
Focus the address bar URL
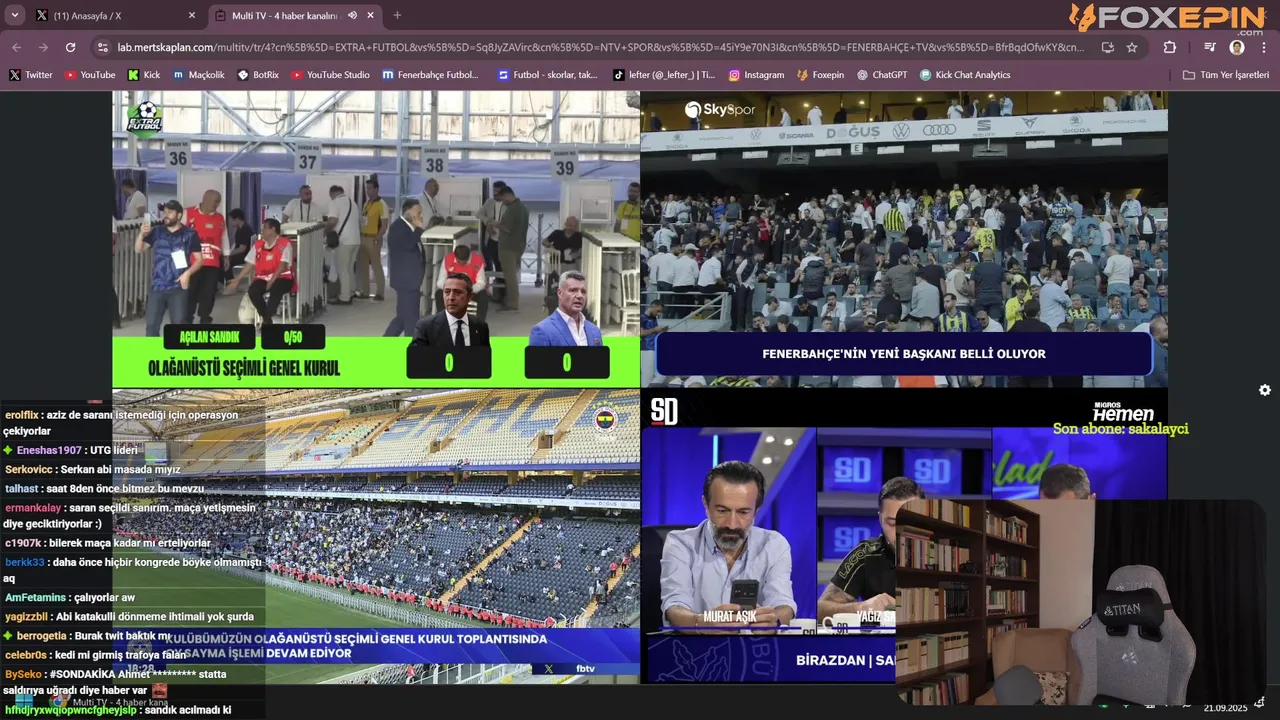[x=600, y=47]
